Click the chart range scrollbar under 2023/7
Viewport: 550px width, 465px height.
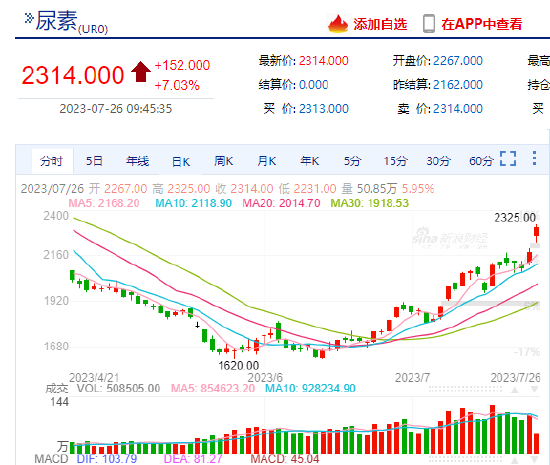(x=465, y=389)
